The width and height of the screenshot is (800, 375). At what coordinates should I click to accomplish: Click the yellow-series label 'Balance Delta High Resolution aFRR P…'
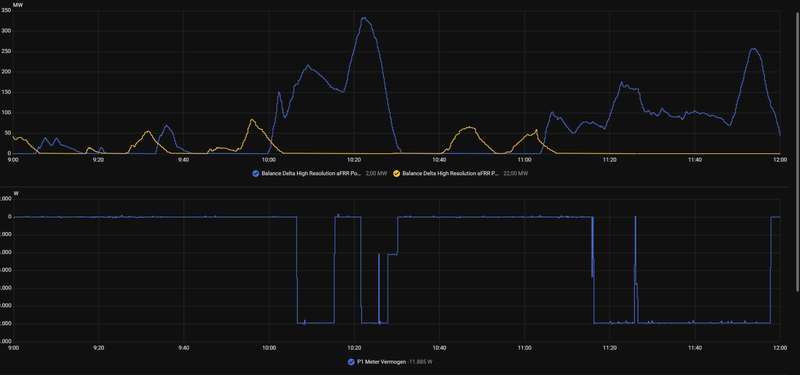tap(452, 173)
